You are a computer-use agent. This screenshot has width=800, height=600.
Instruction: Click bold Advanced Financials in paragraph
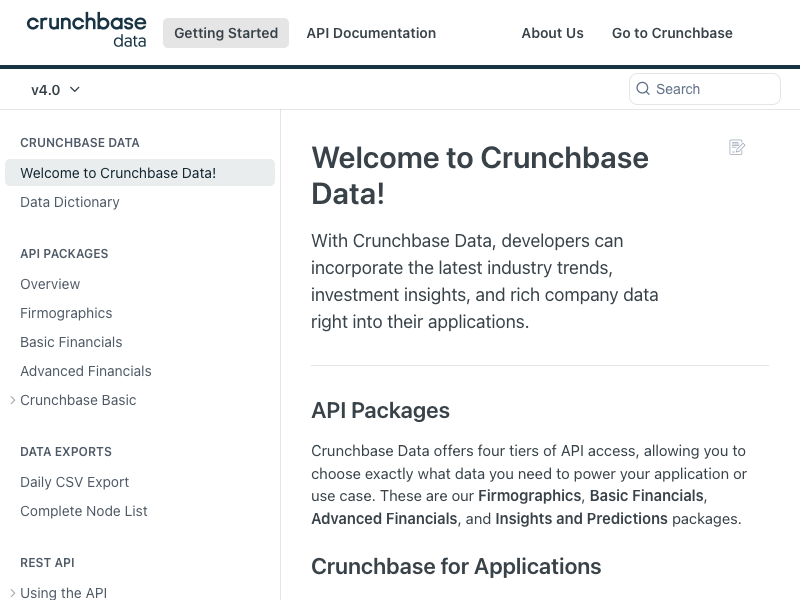(x=384, y=519)
